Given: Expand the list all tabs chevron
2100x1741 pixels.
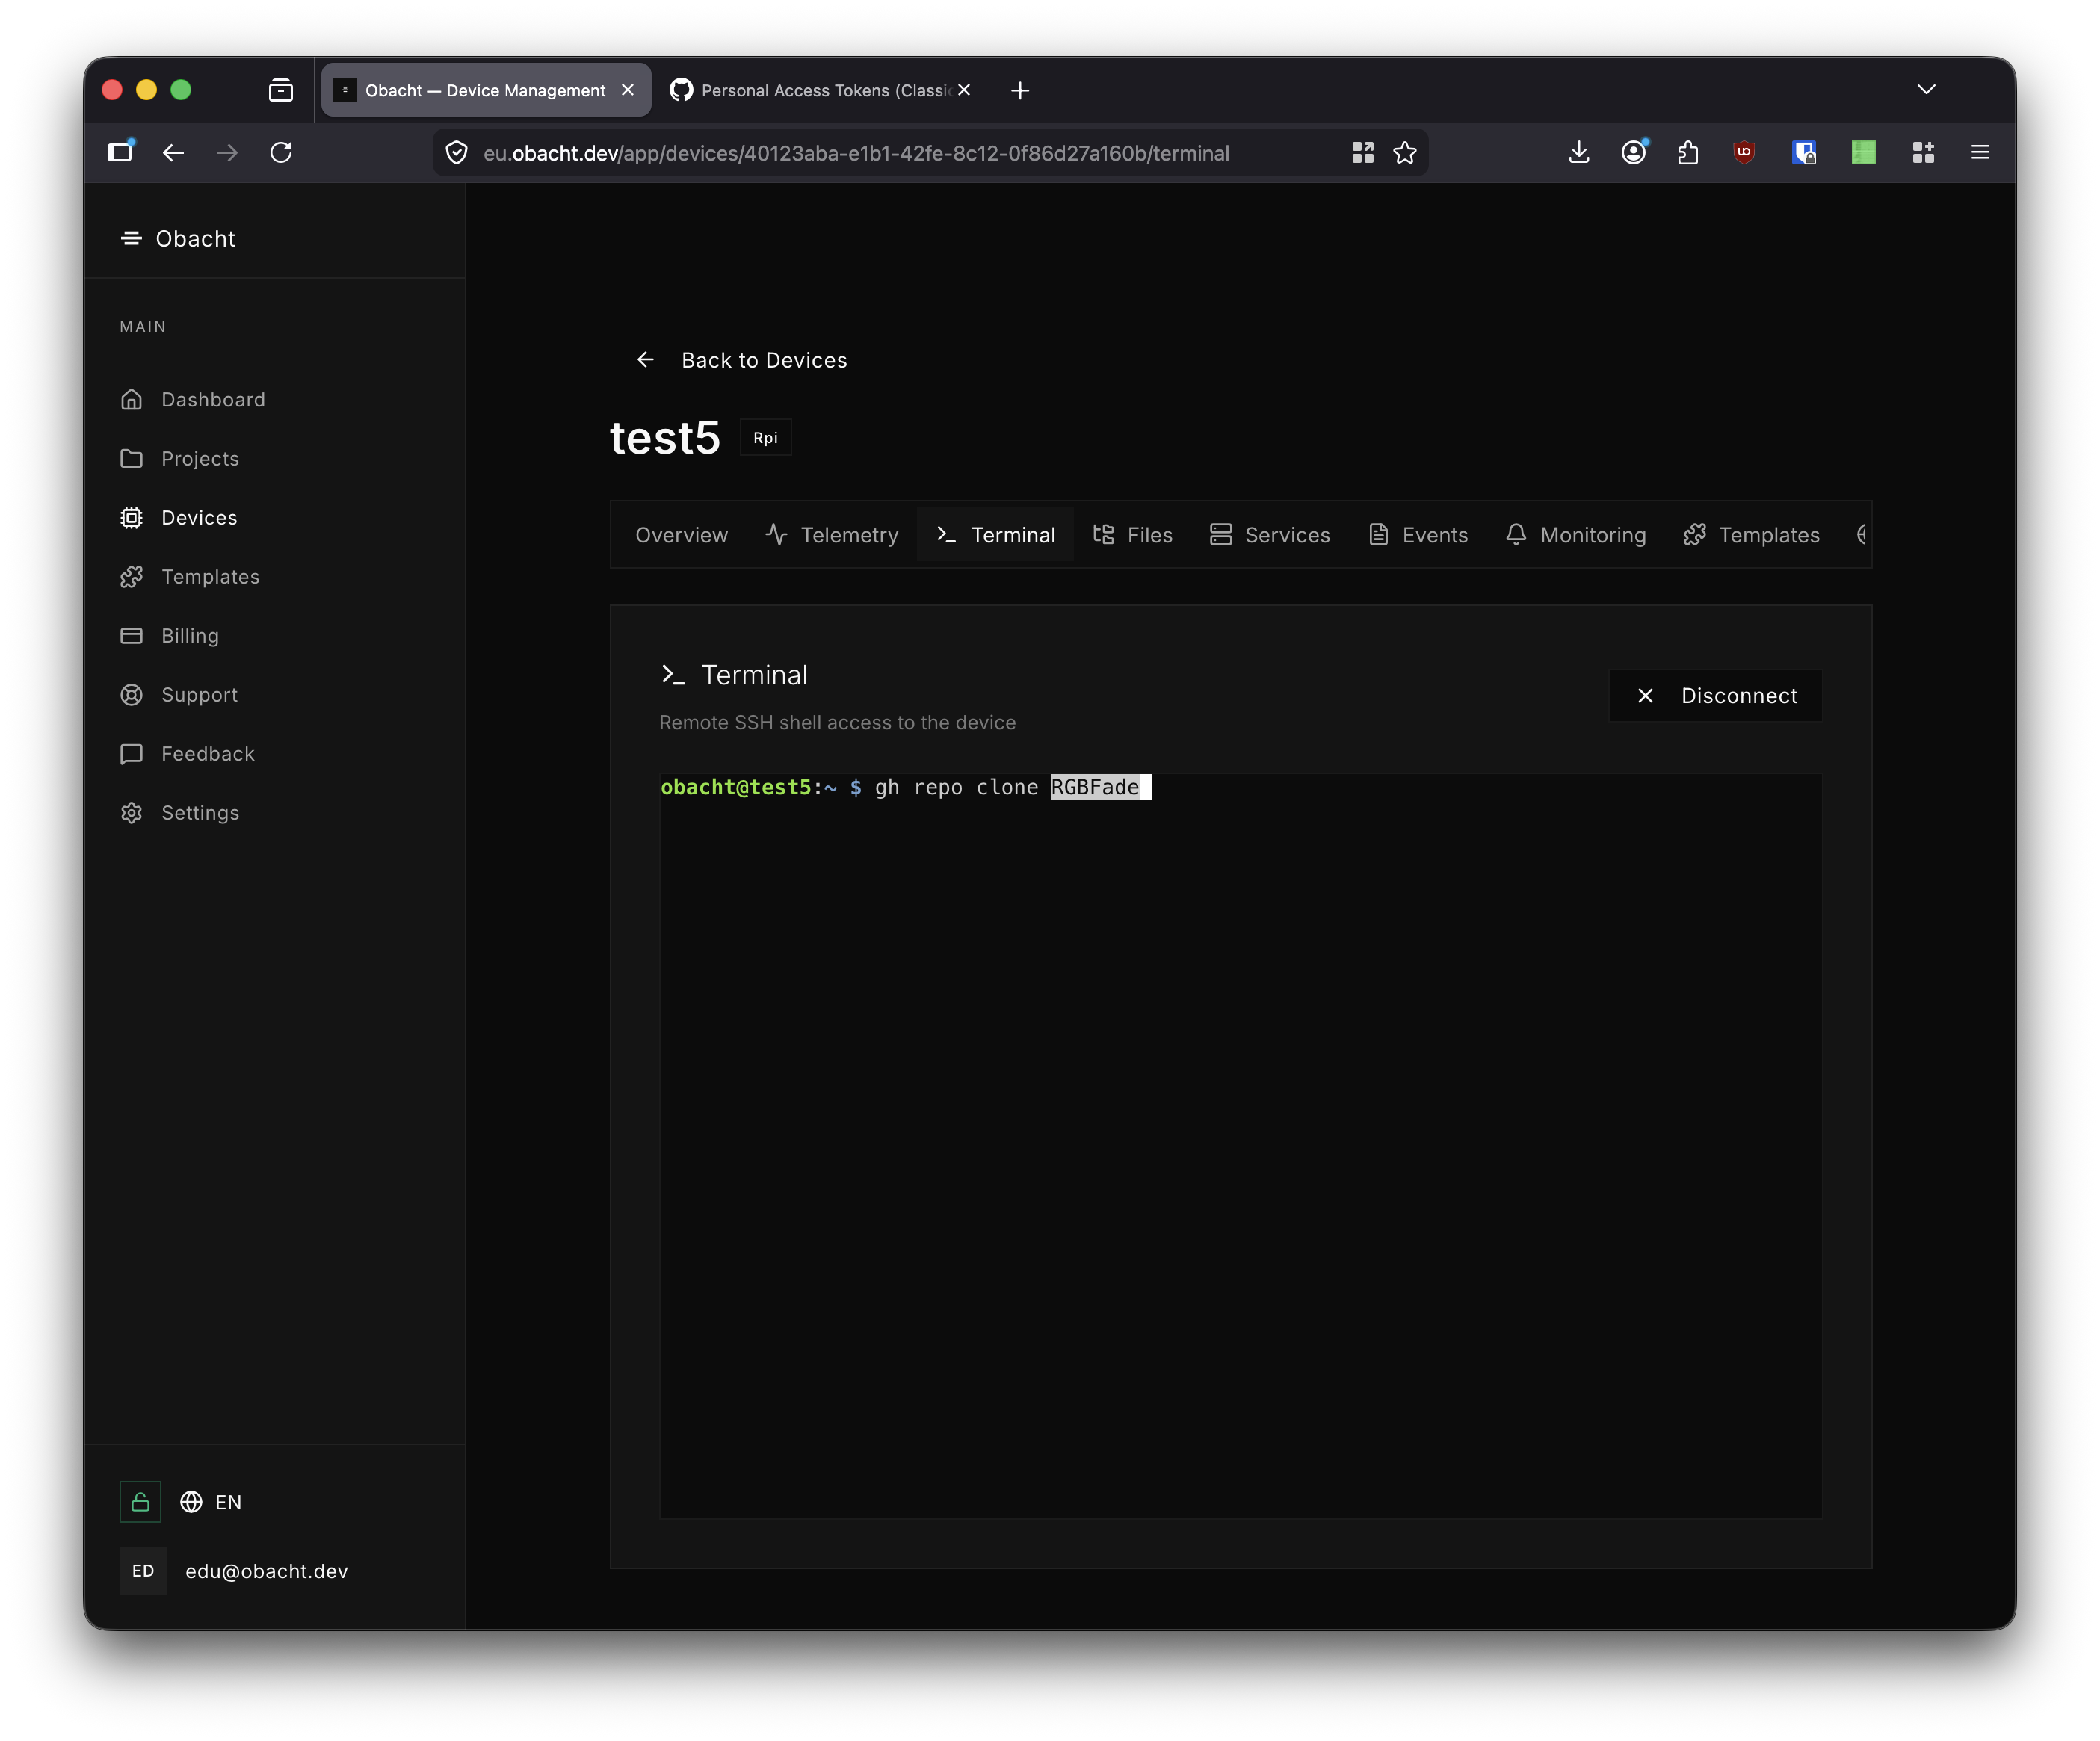Looking at the screenshot, I should [x=1926, y=90].
